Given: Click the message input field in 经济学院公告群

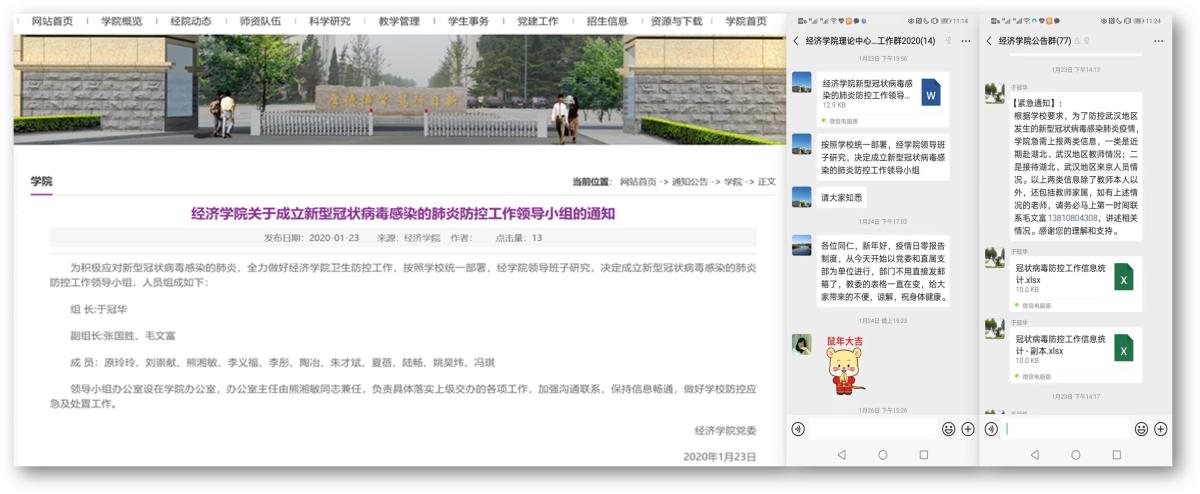Looking at the screenshot, I should pos(1067,429).
